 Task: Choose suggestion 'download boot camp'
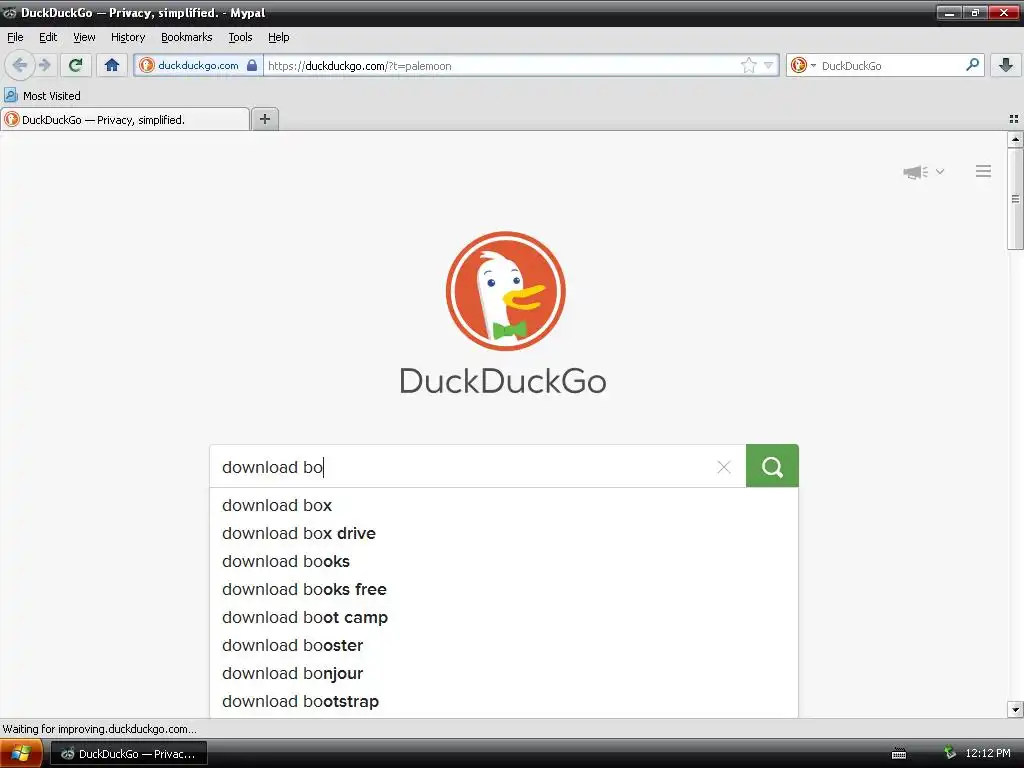(x=504, y=618)
